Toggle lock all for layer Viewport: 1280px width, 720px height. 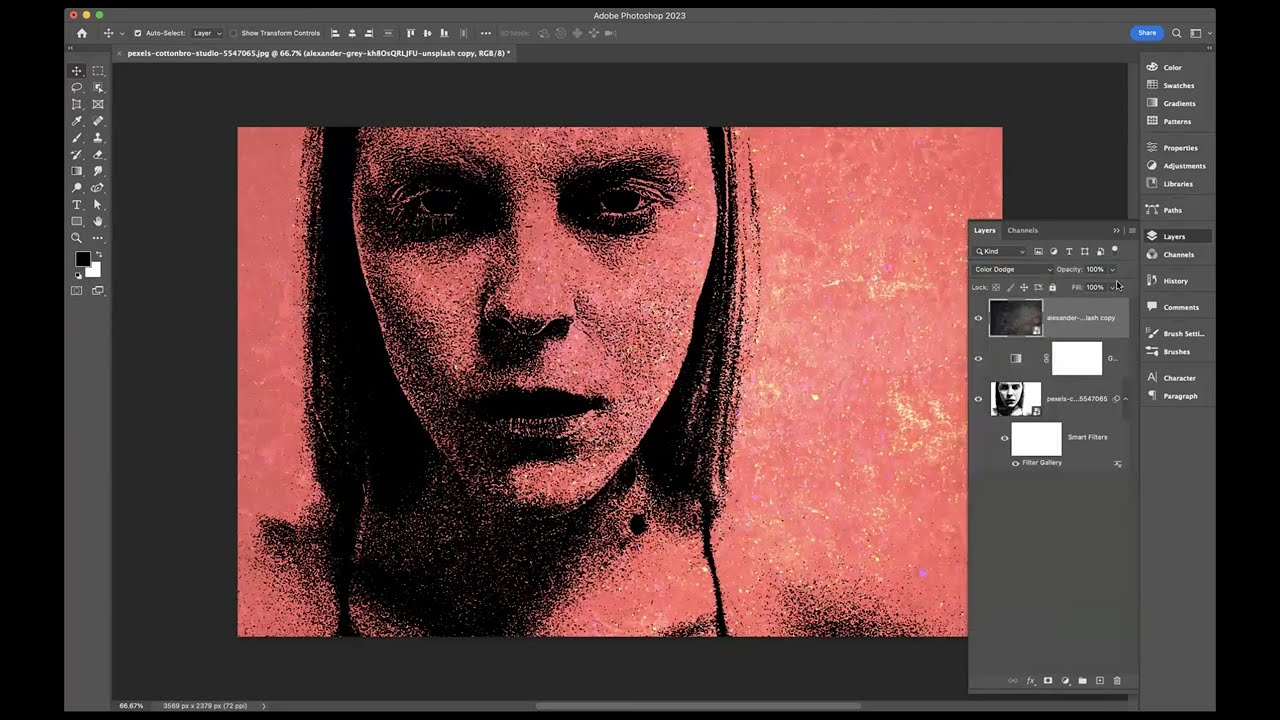click(1052, 288)
